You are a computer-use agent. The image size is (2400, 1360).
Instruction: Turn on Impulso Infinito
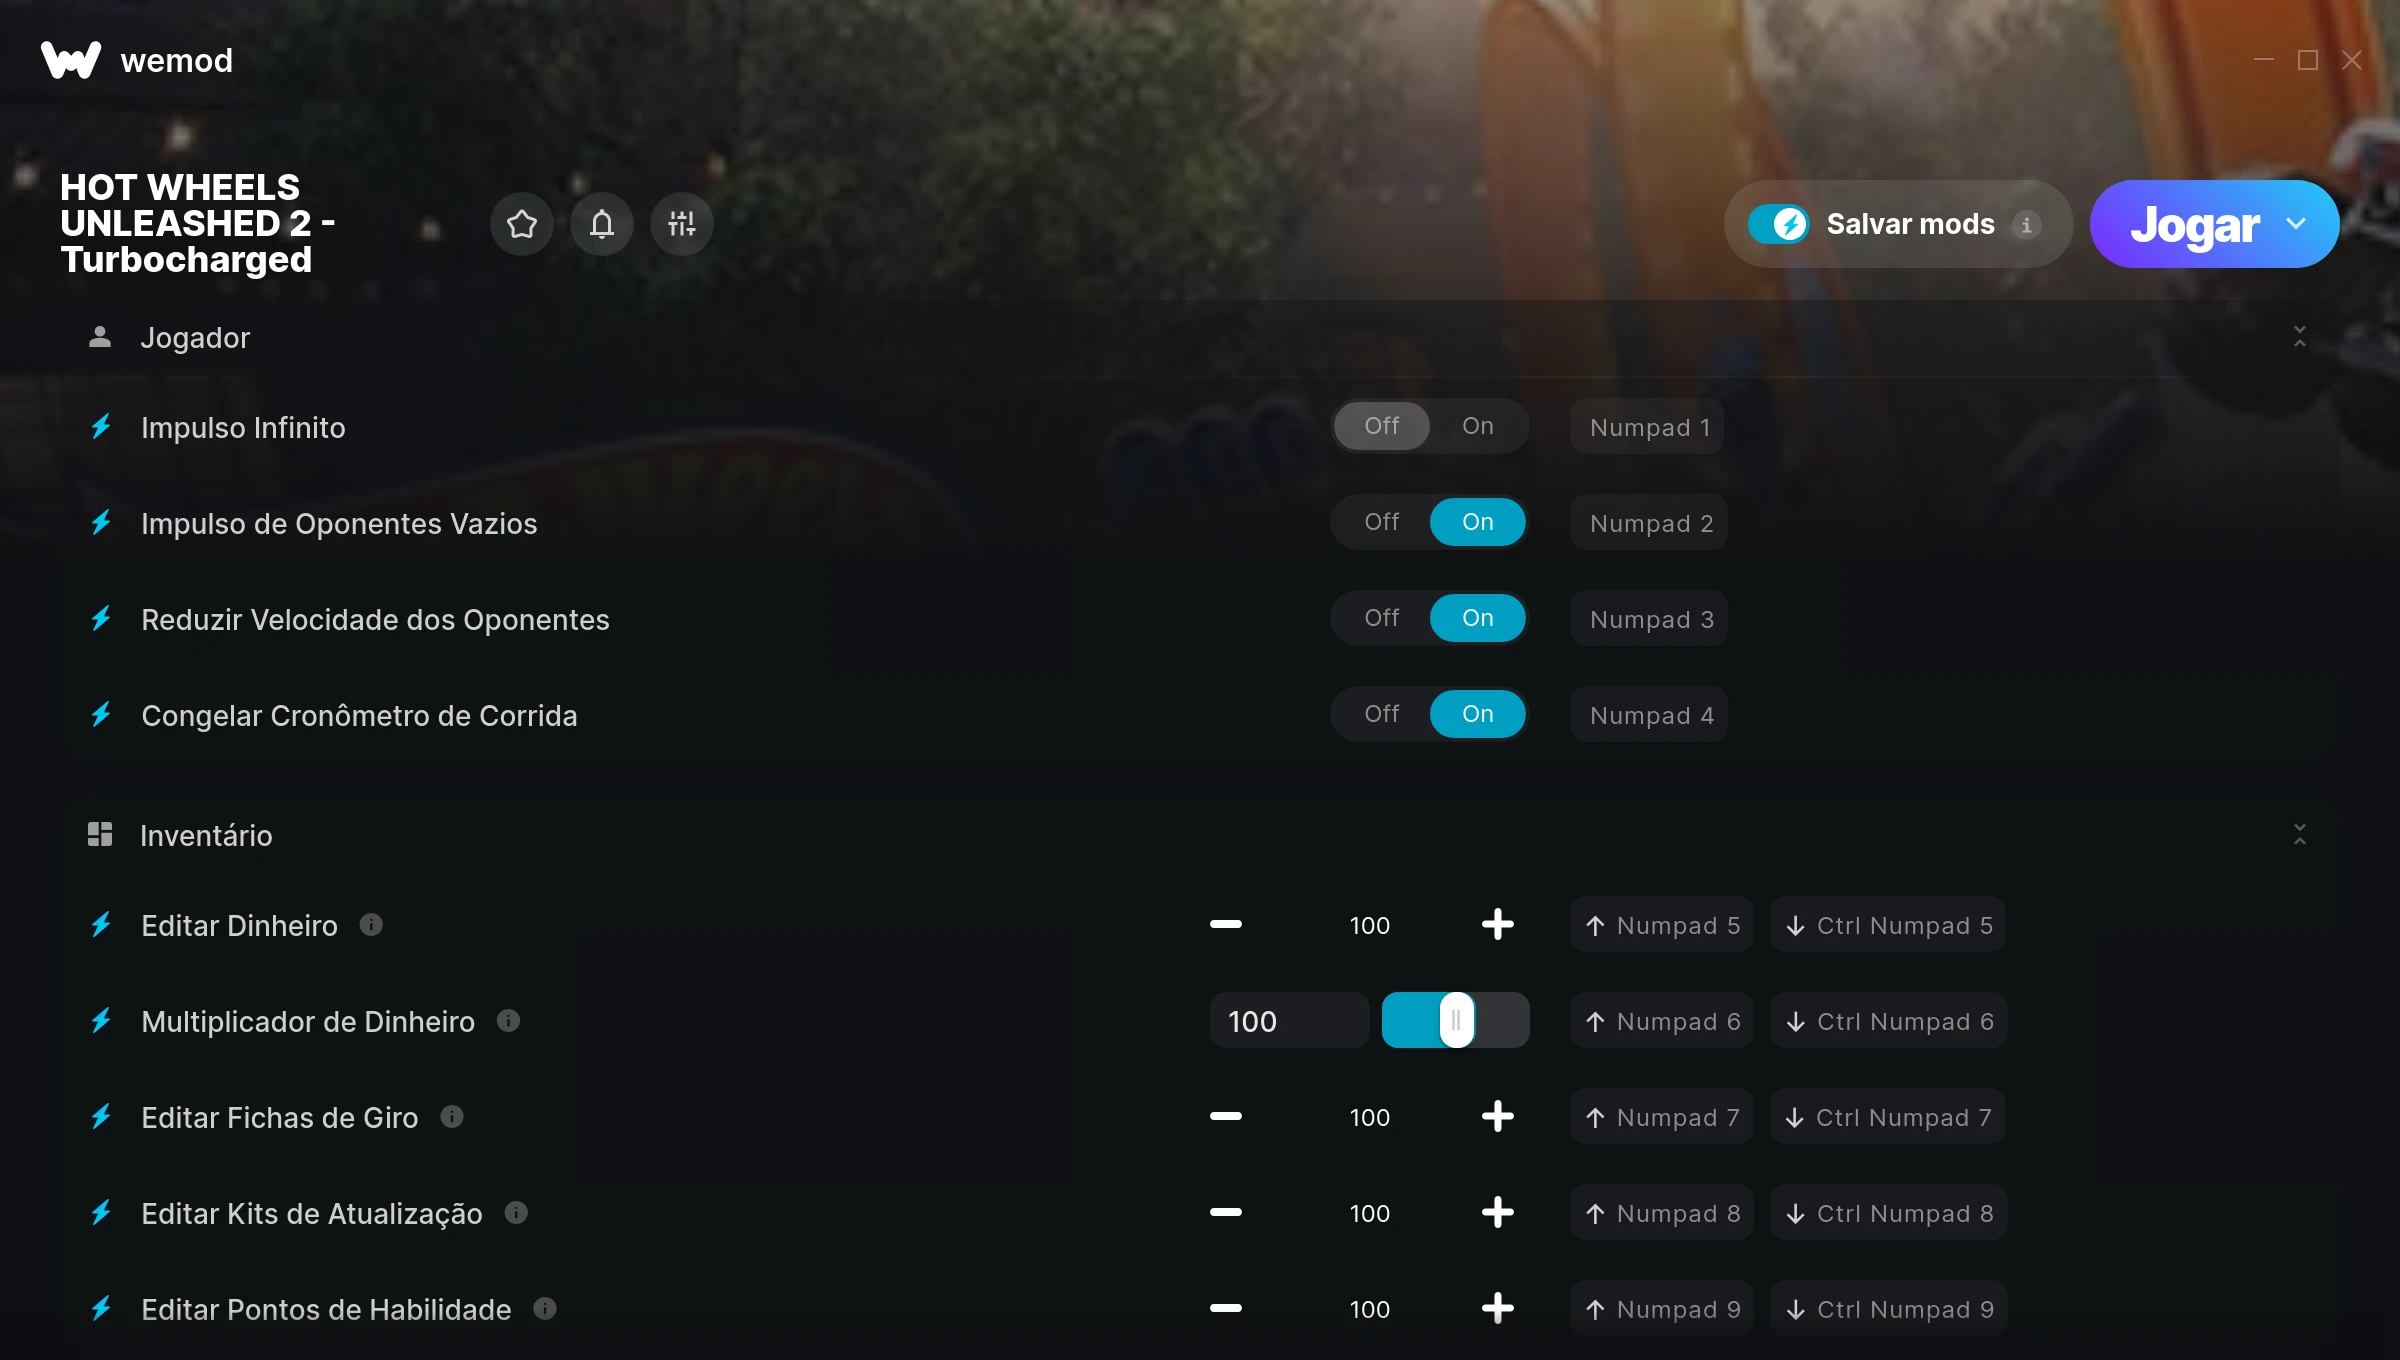(1478, 426)
